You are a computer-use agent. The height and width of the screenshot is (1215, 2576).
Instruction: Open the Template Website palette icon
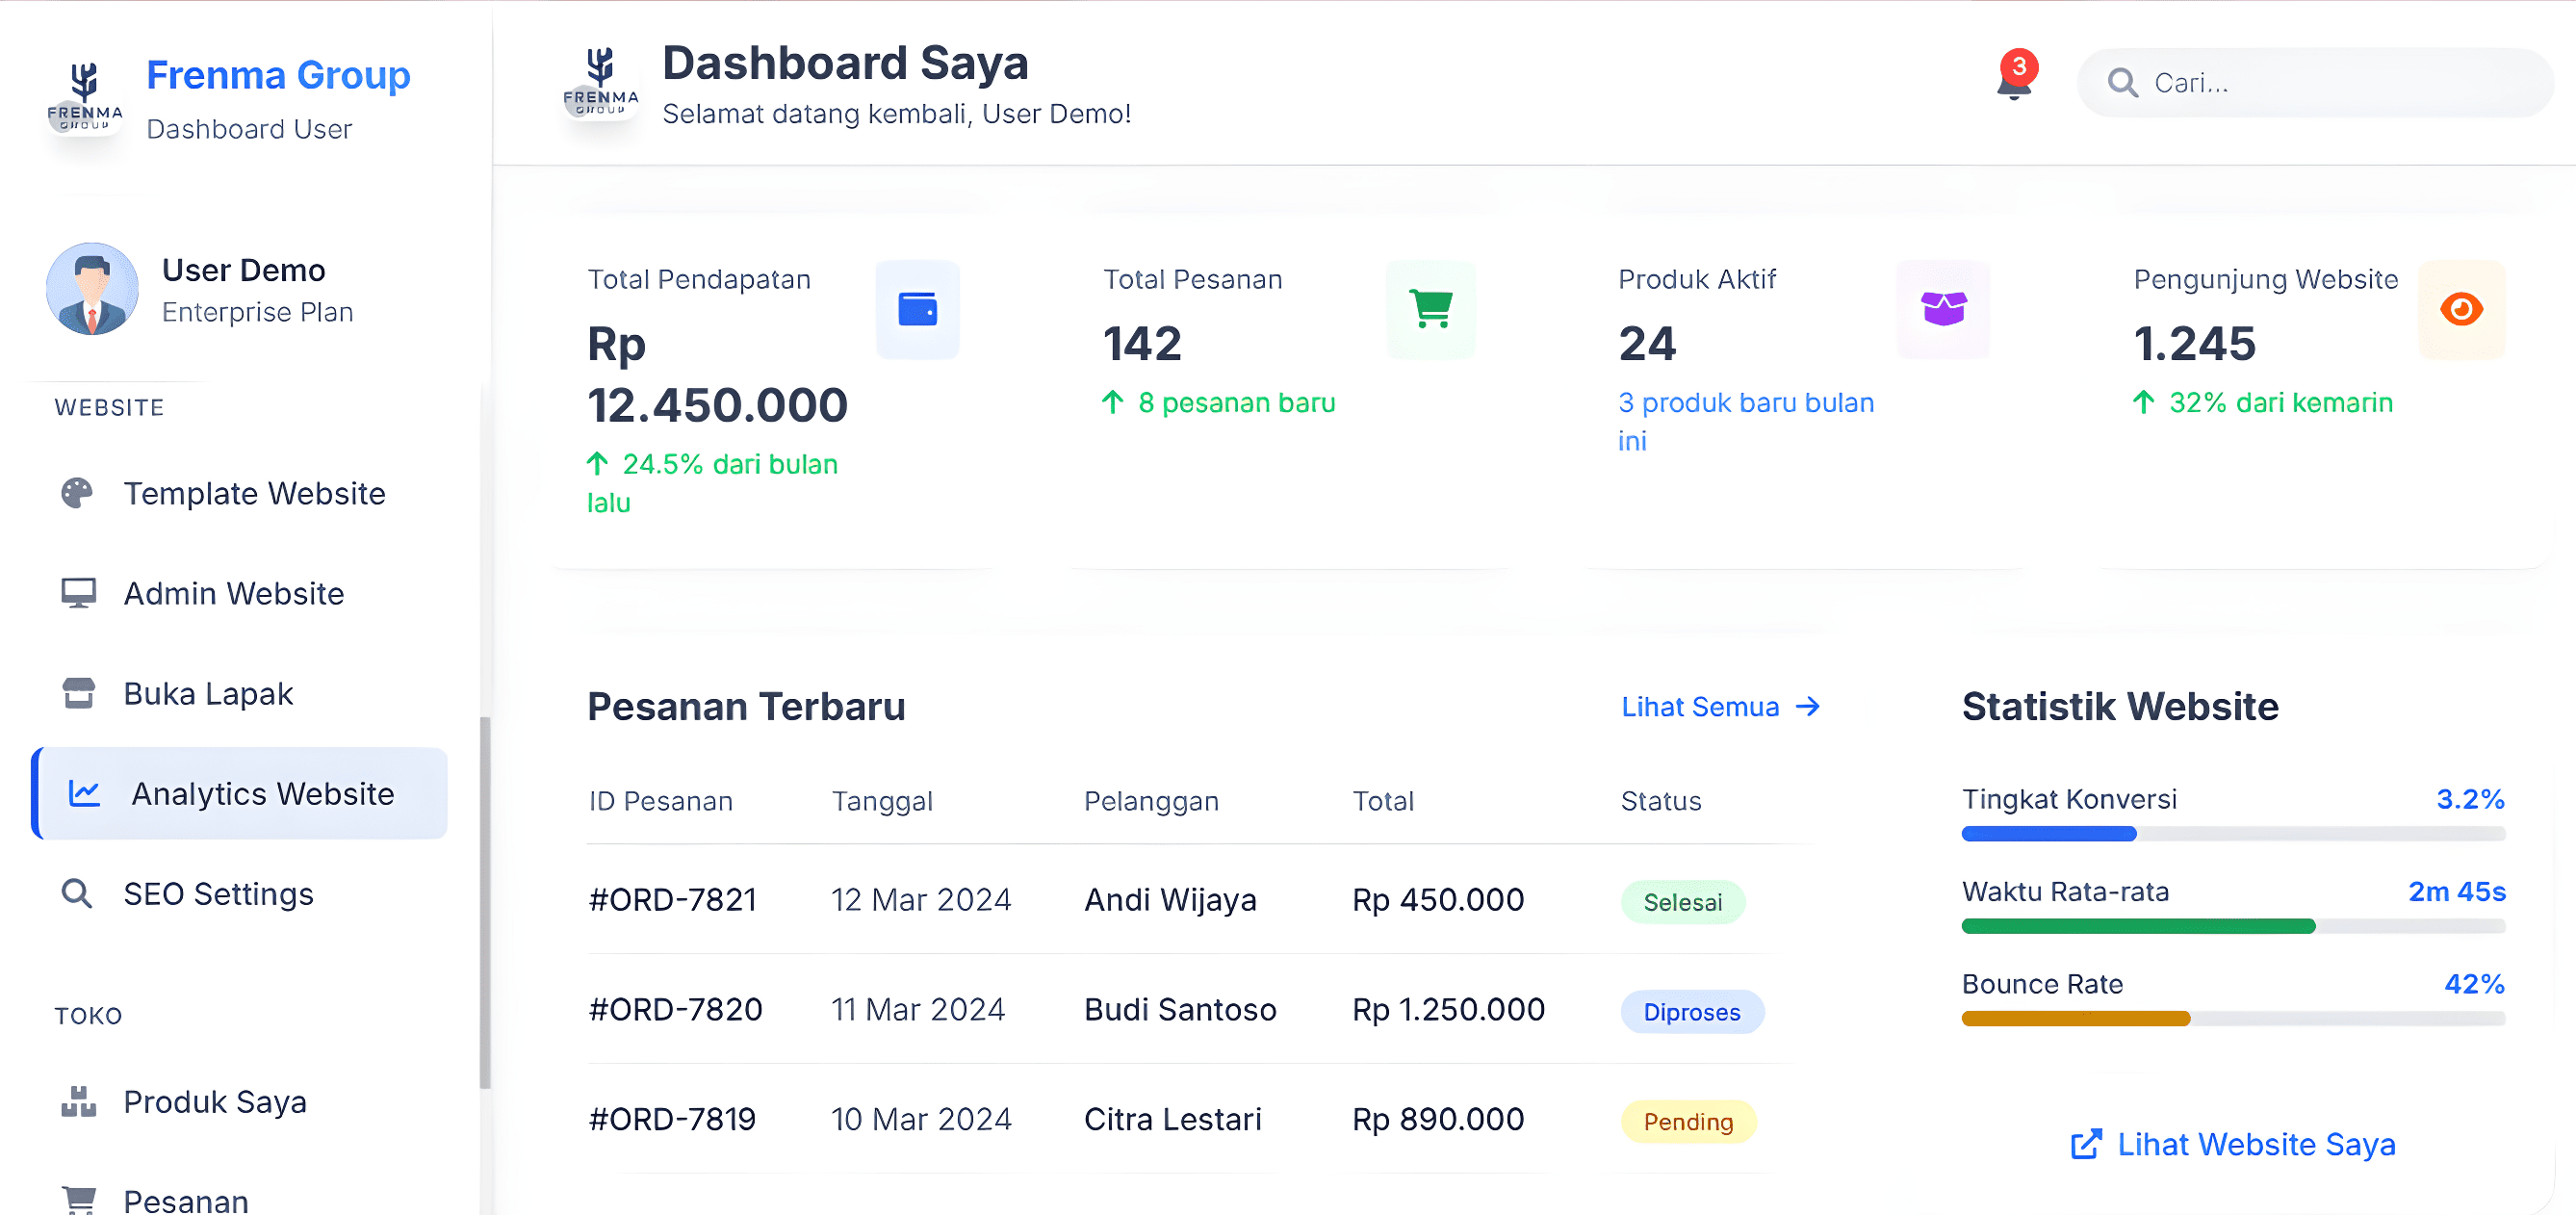pos(79,492)
